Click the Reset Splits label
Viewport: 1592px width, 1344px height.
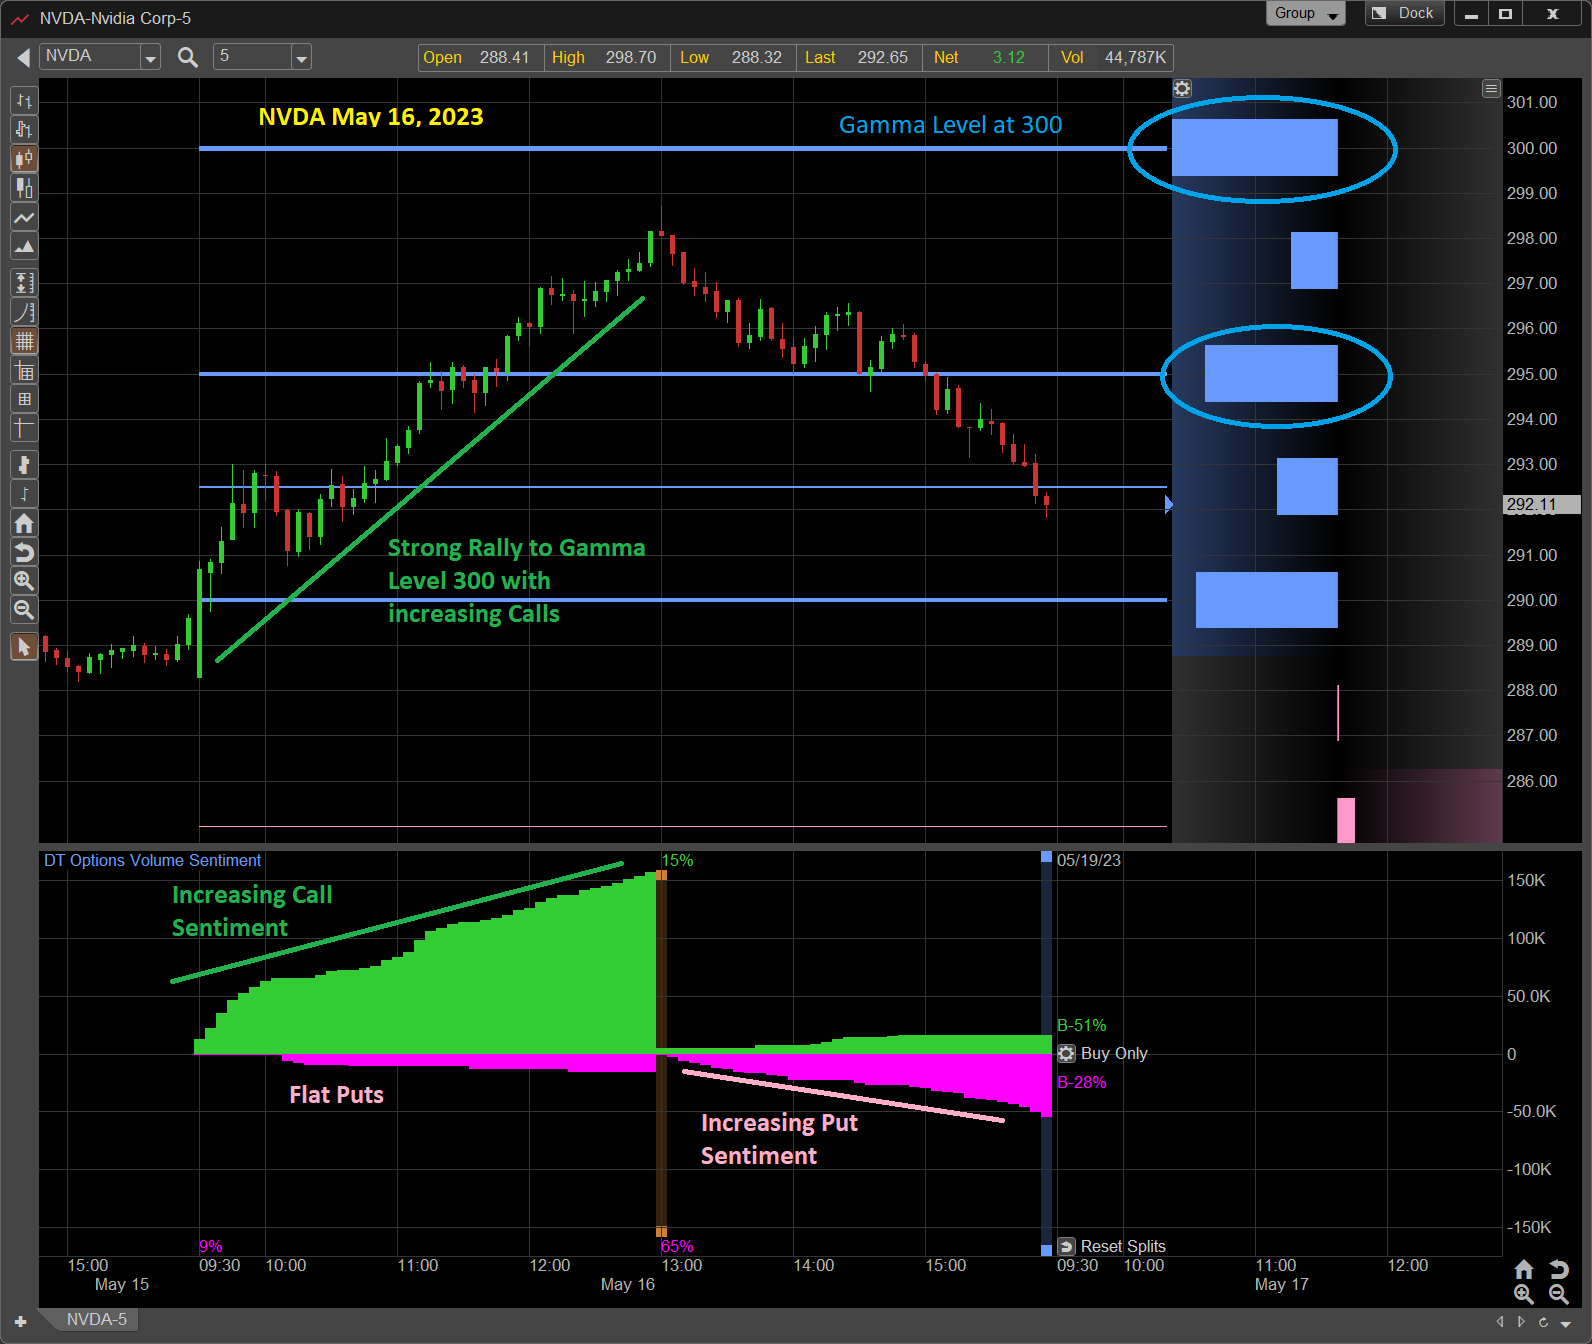pos(1123,1246)
